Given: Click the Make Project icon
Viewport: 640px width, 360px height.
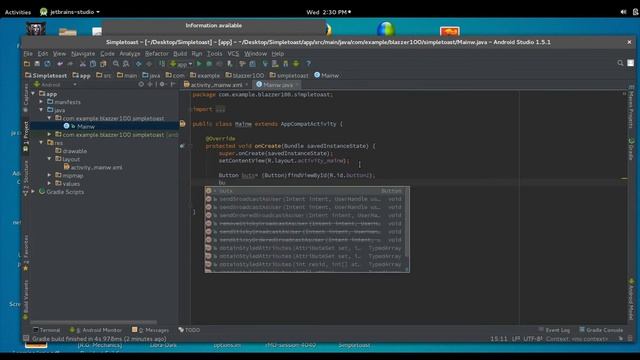Looking at the screenshot, I should [162, 64].
